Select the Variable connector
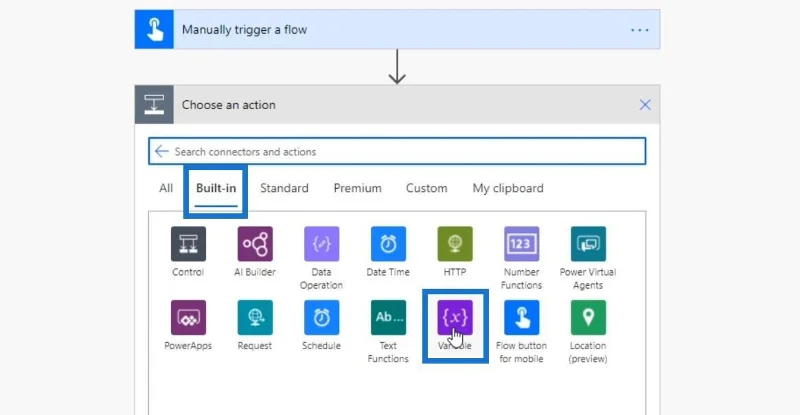The height and width of the screenshot is (415, 800). (455, 318)
